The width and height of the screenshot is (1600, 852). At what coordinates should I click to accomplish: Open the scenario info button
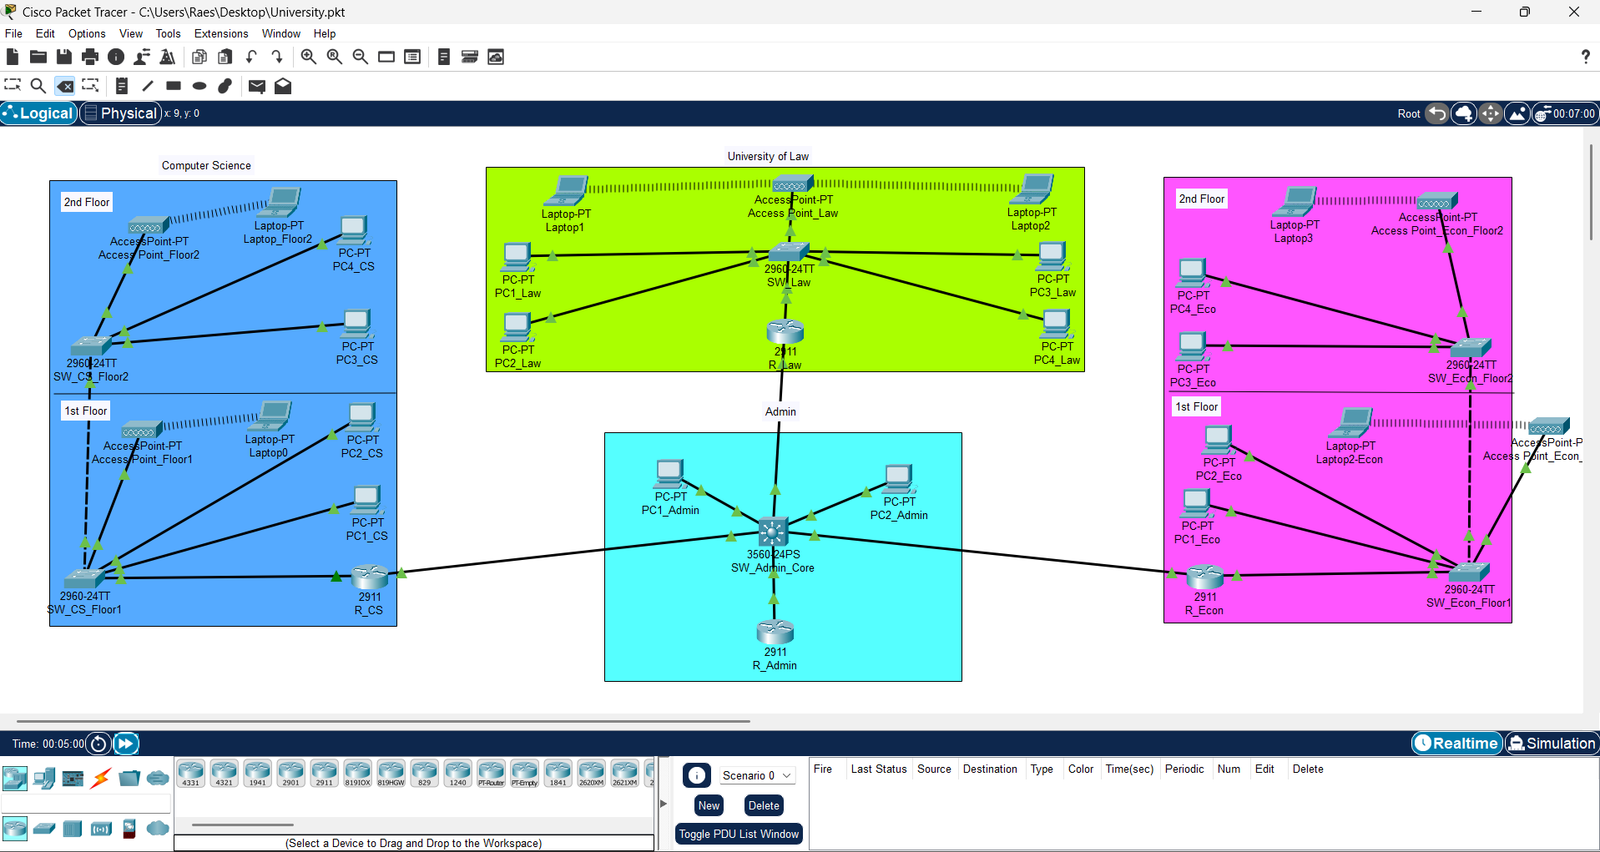tap(697, 775)
